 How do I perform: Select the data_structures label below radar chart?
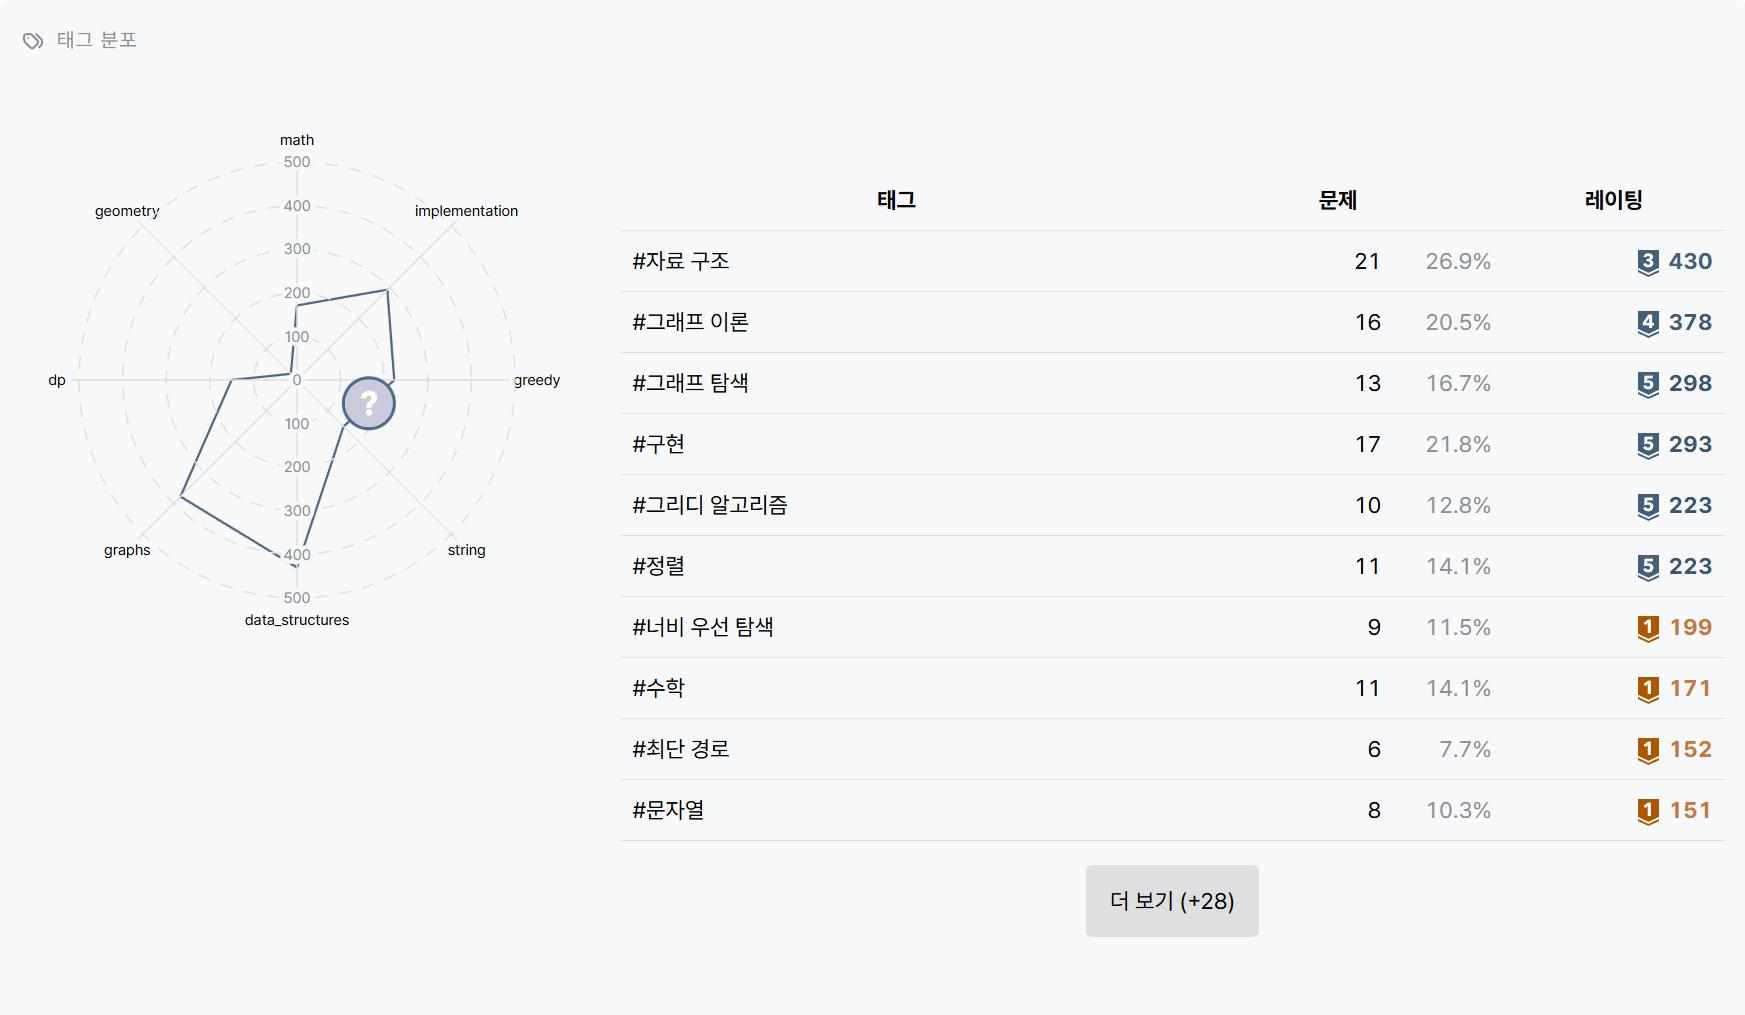295,620
